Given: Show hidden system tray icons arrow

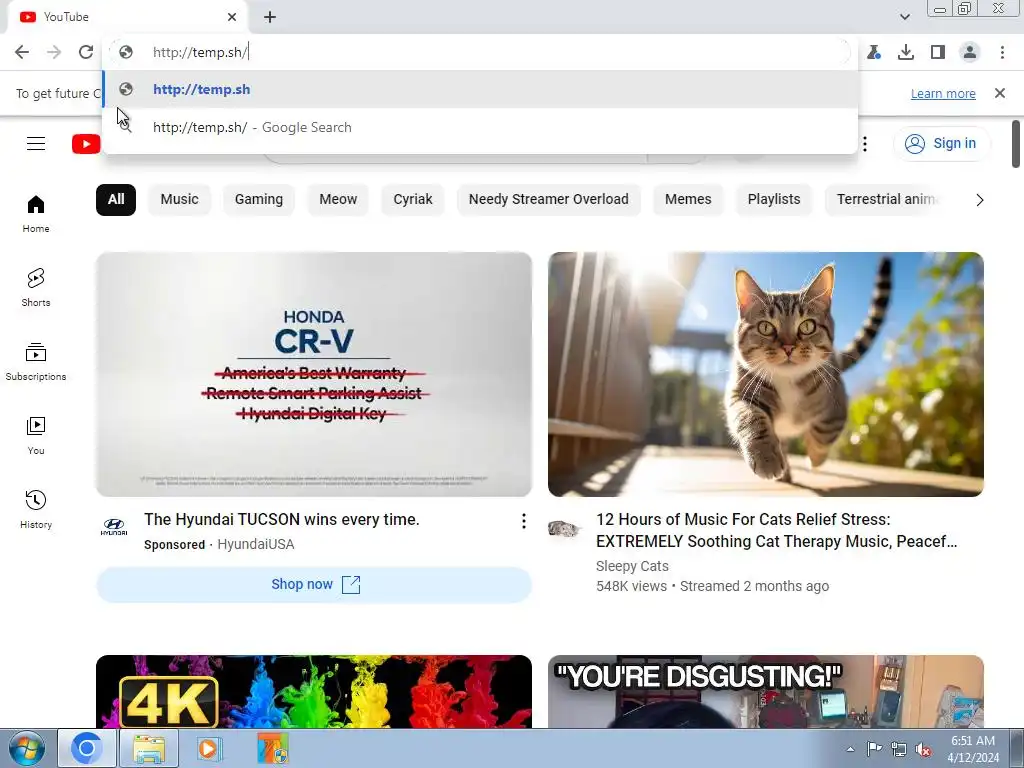Looking at the screenshot, I should tap(850, 749).
